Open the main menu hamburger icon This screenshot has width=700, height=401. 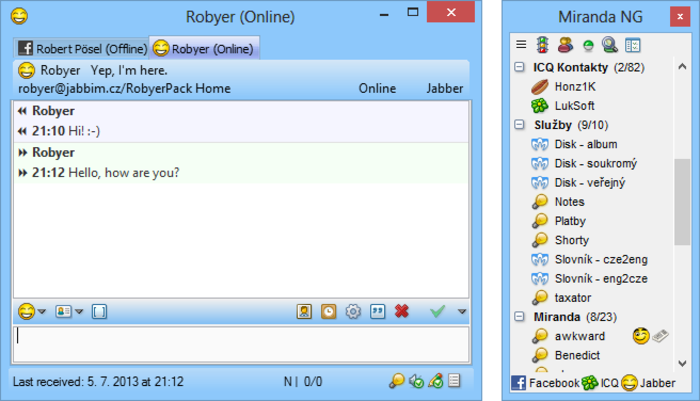(520, 45)
